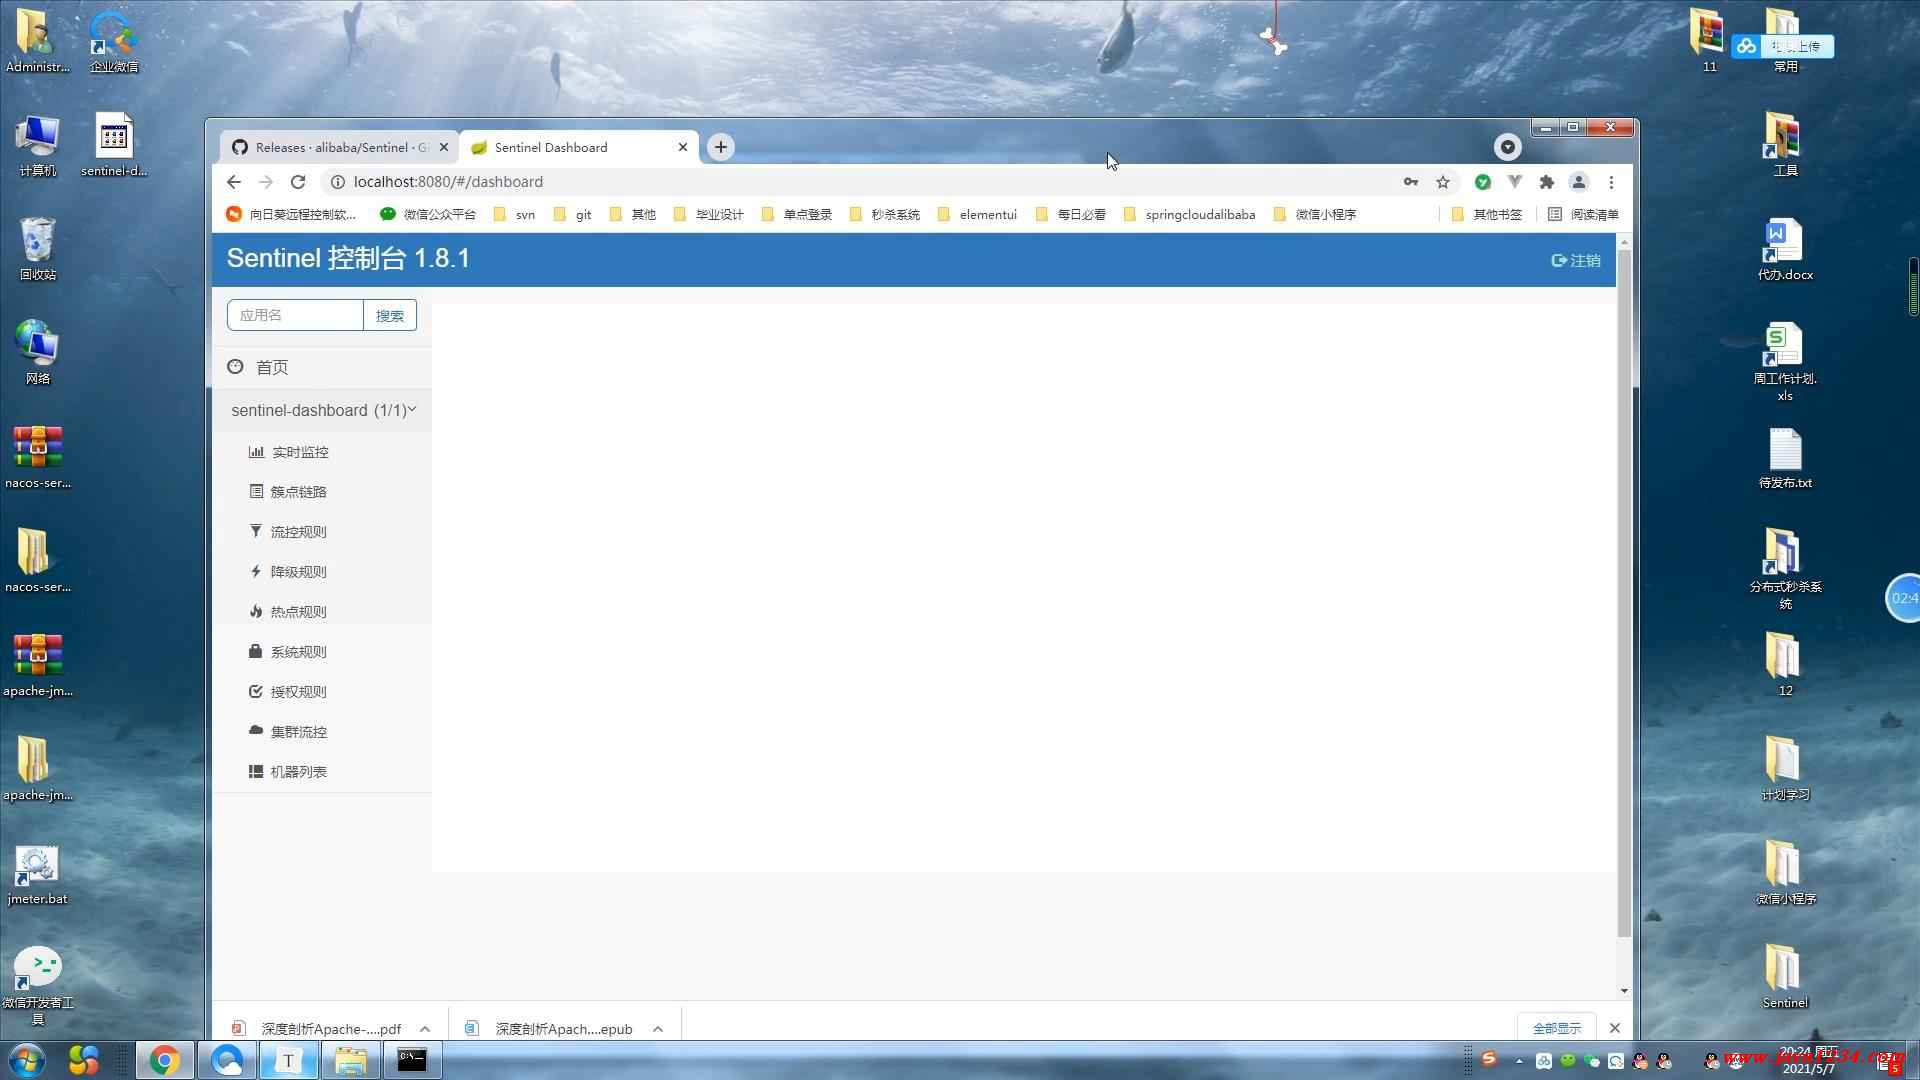Viewport: 1920px width, 1080px height.
Task: Click the browser back arrow
Action: (233, 182)
